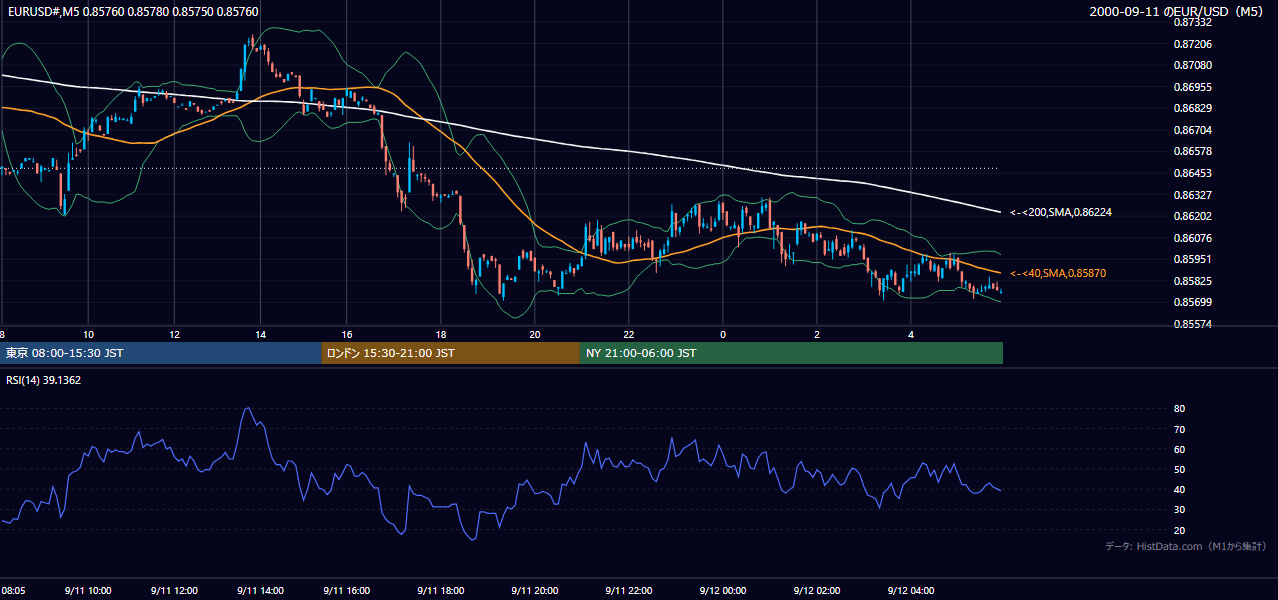1278x600 pixels.
Task: Click price level 0.86076 on the axis
Action: coord(1192,238)
